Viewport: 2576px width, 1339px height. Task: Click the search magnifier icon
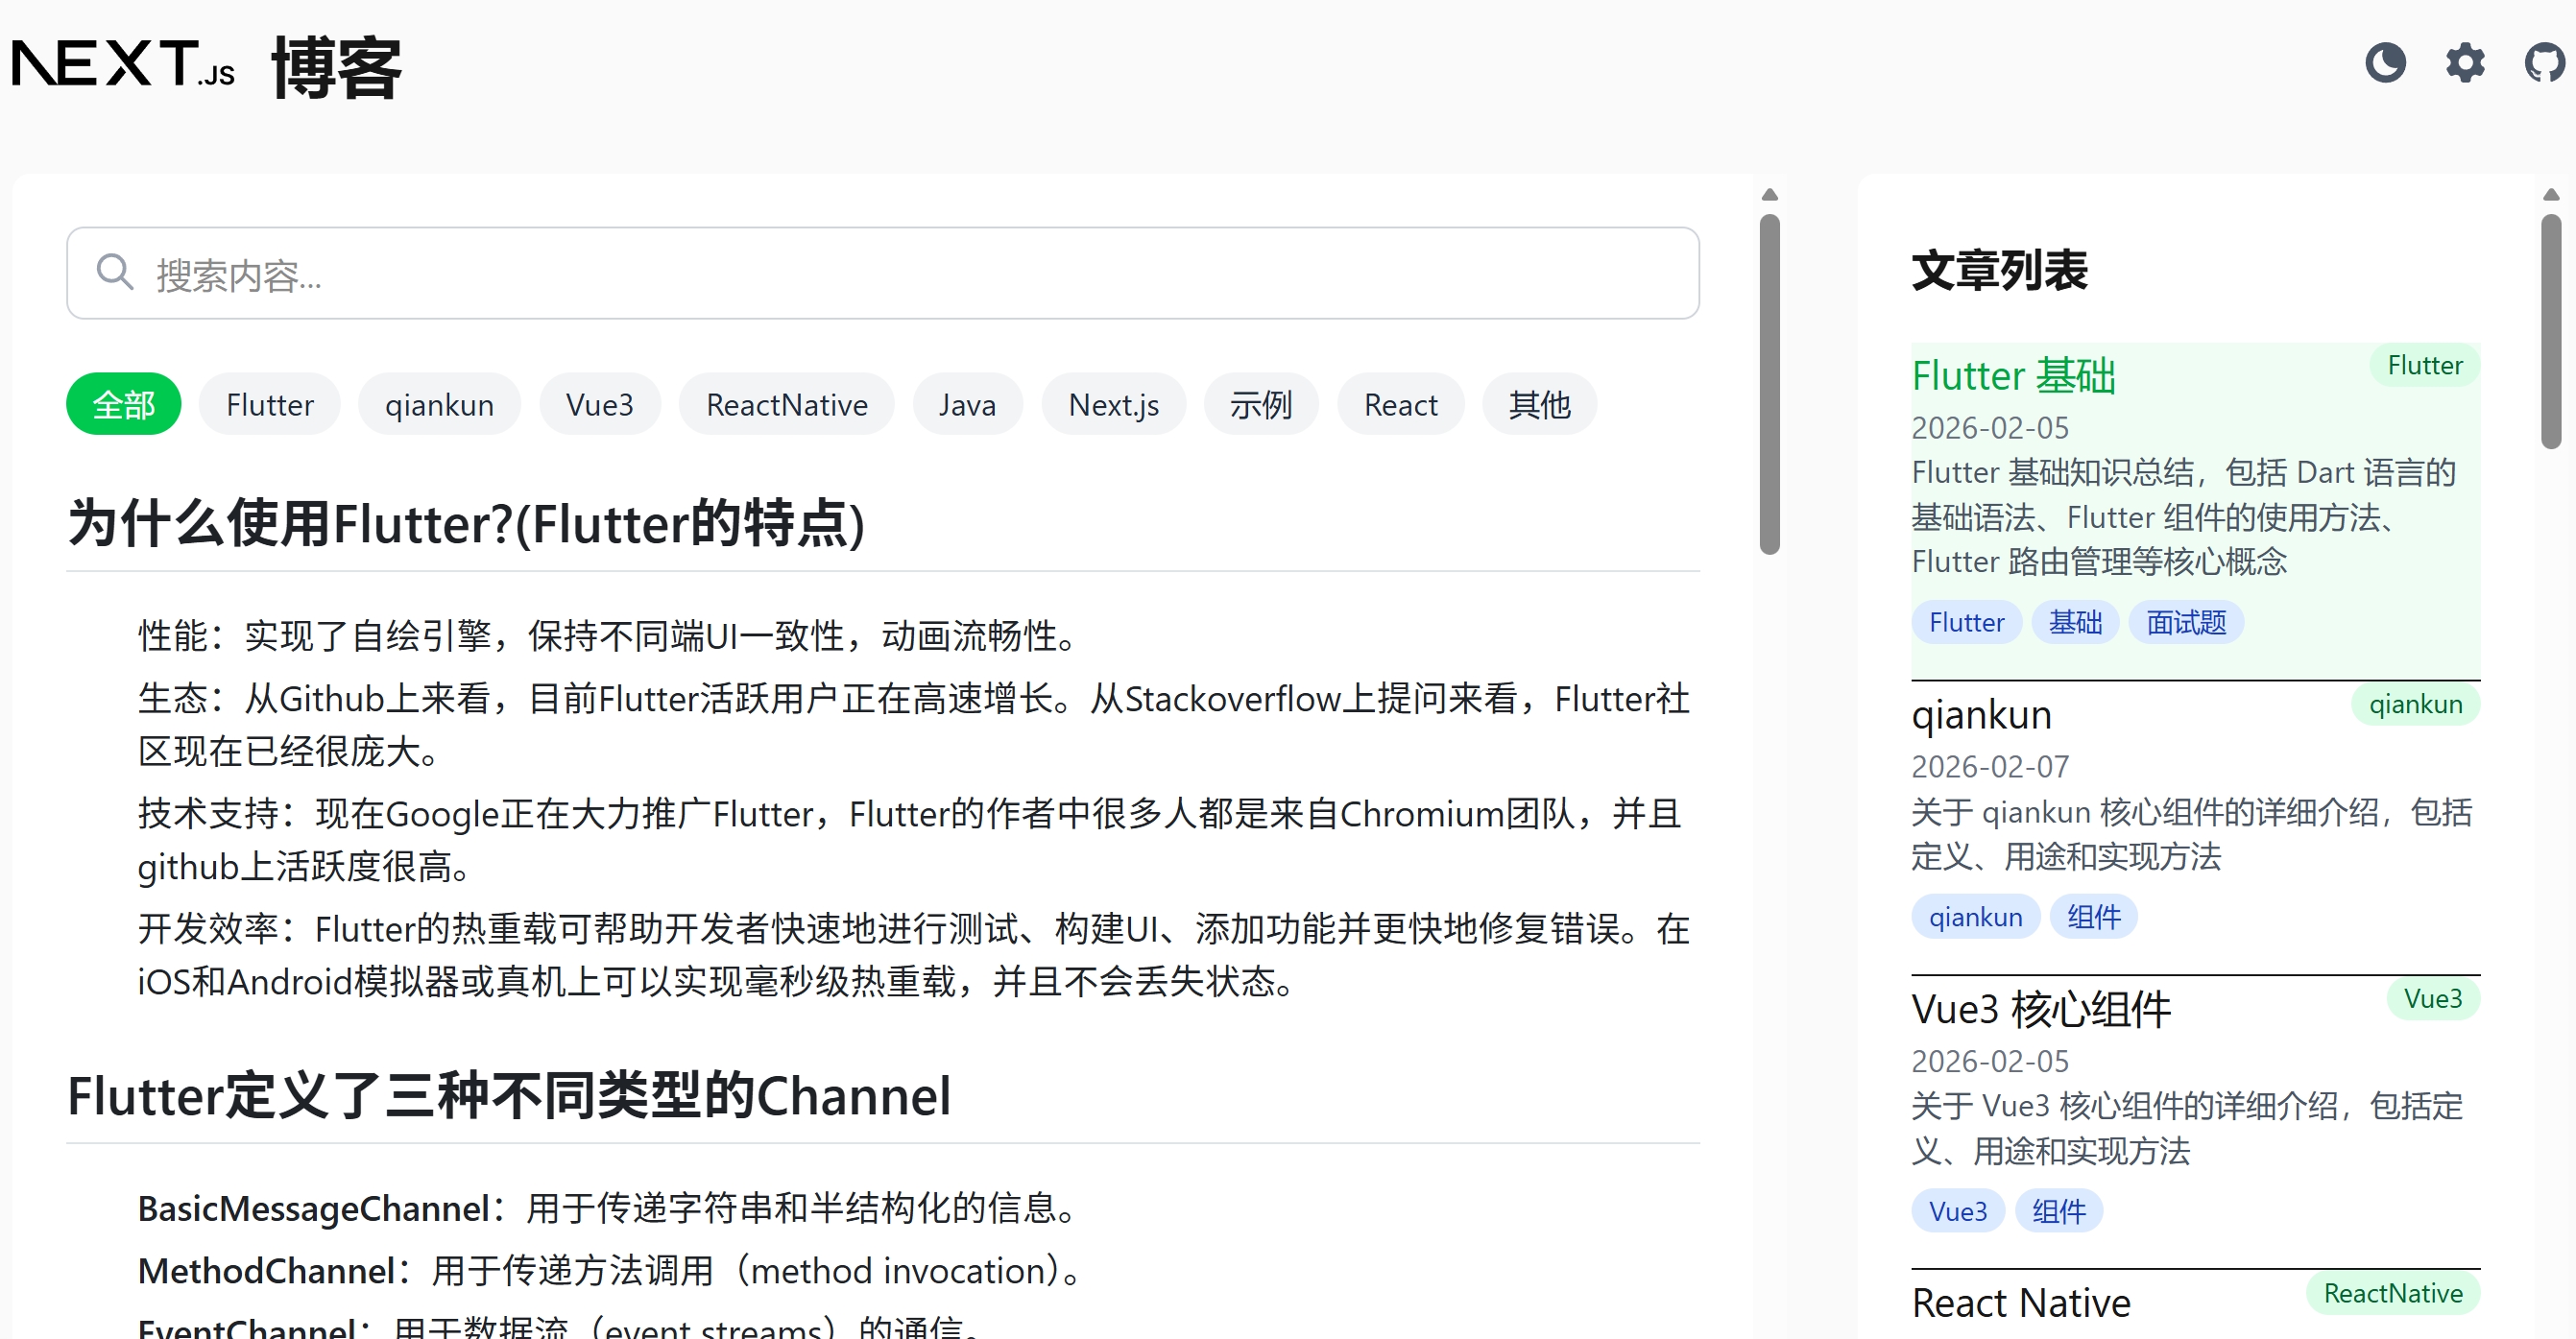coord(115,272)
